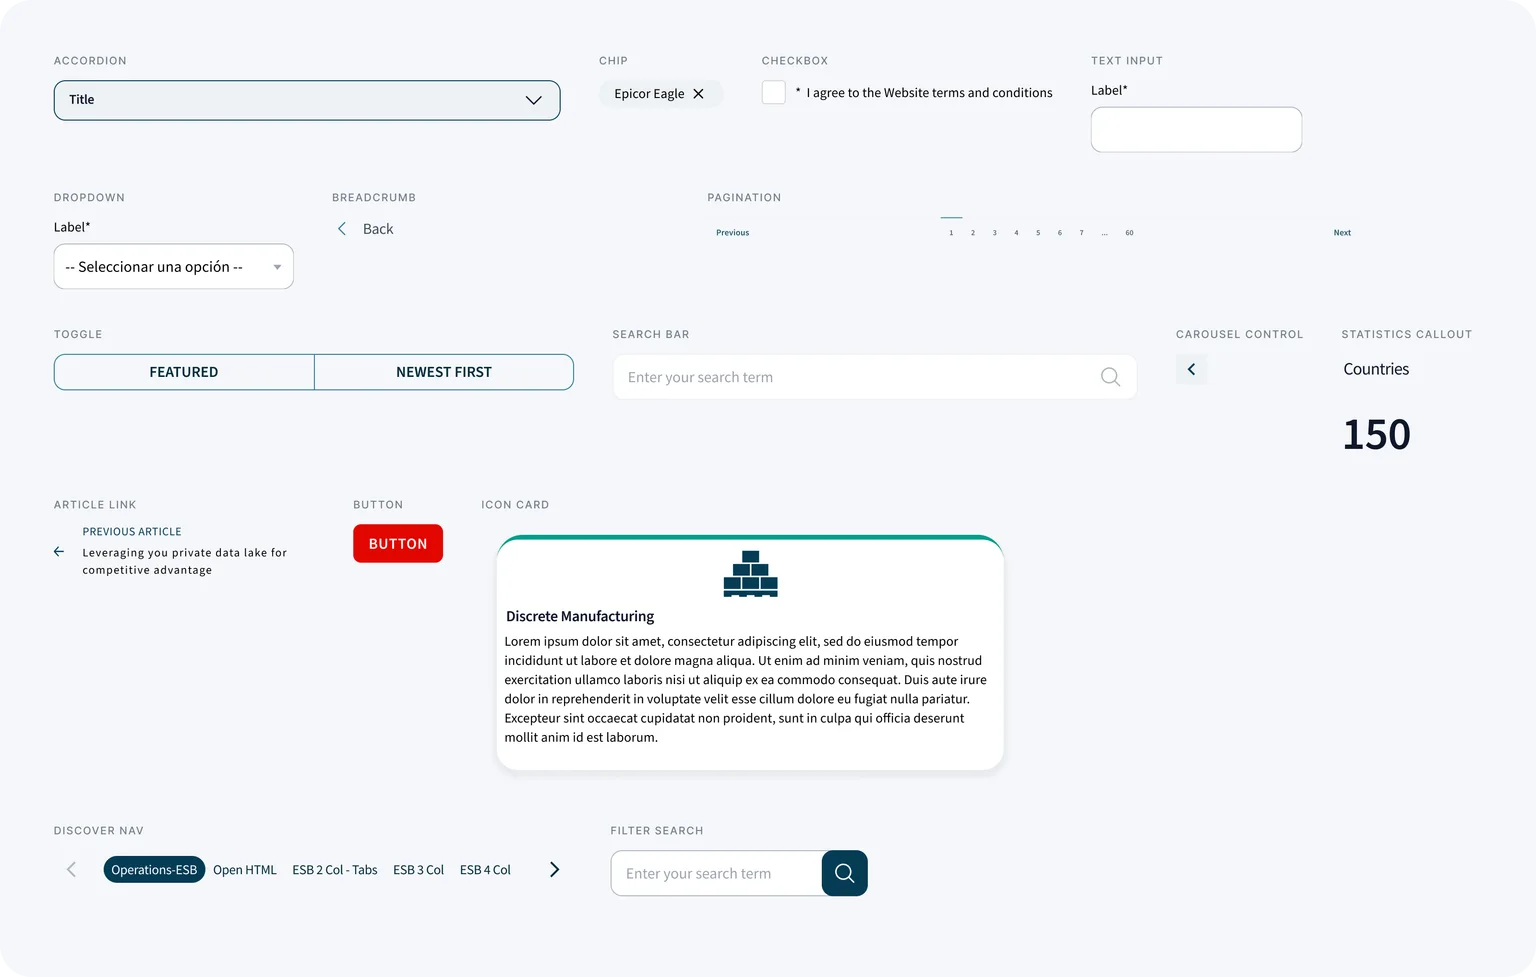
Task: Select page 6 in pagination
Action: point(1060,233)
